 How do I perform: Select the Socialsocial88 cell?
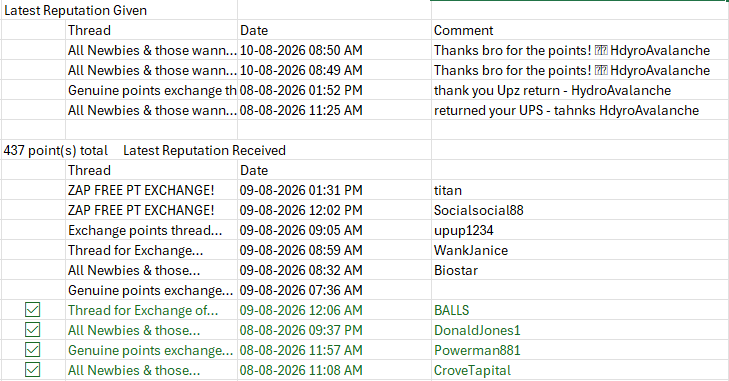click(x=580, y=210)
